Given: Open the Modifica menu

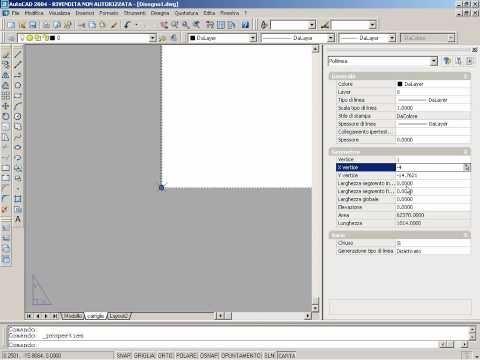Looking at the screenshot, I should 34,13.
